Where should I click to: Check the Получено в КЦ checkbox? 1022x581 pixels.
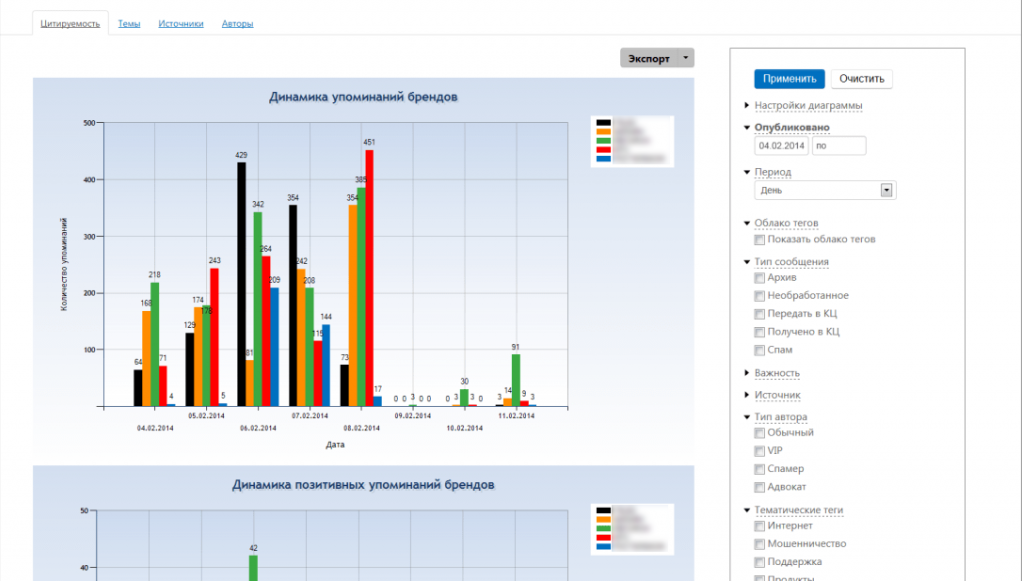(x=759, y=333)
